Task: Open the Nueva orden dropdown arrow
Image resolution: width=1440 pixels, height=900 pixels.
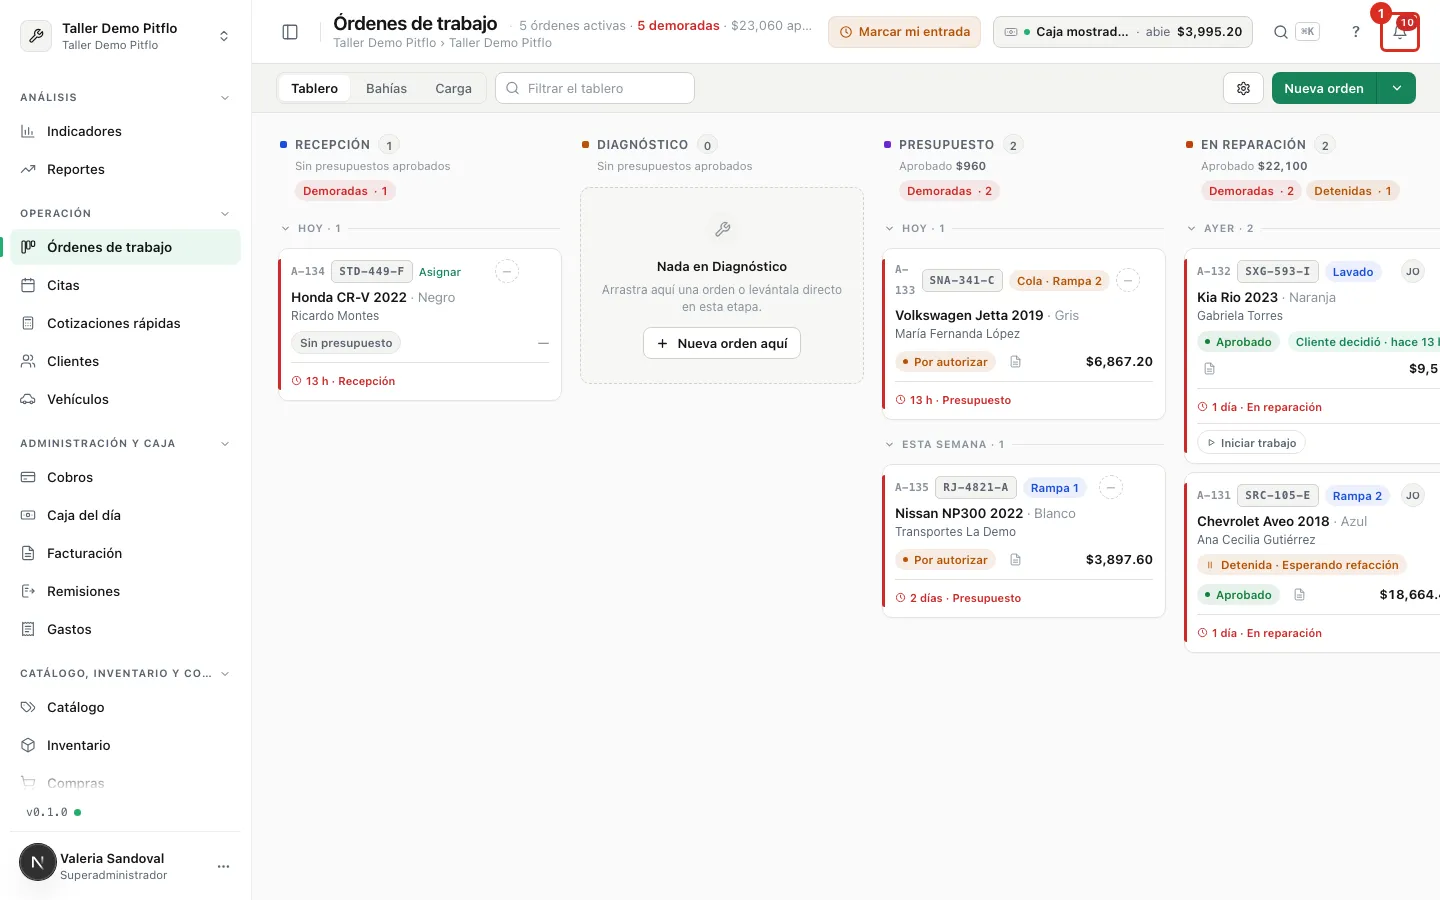Action: [1397, 88]
